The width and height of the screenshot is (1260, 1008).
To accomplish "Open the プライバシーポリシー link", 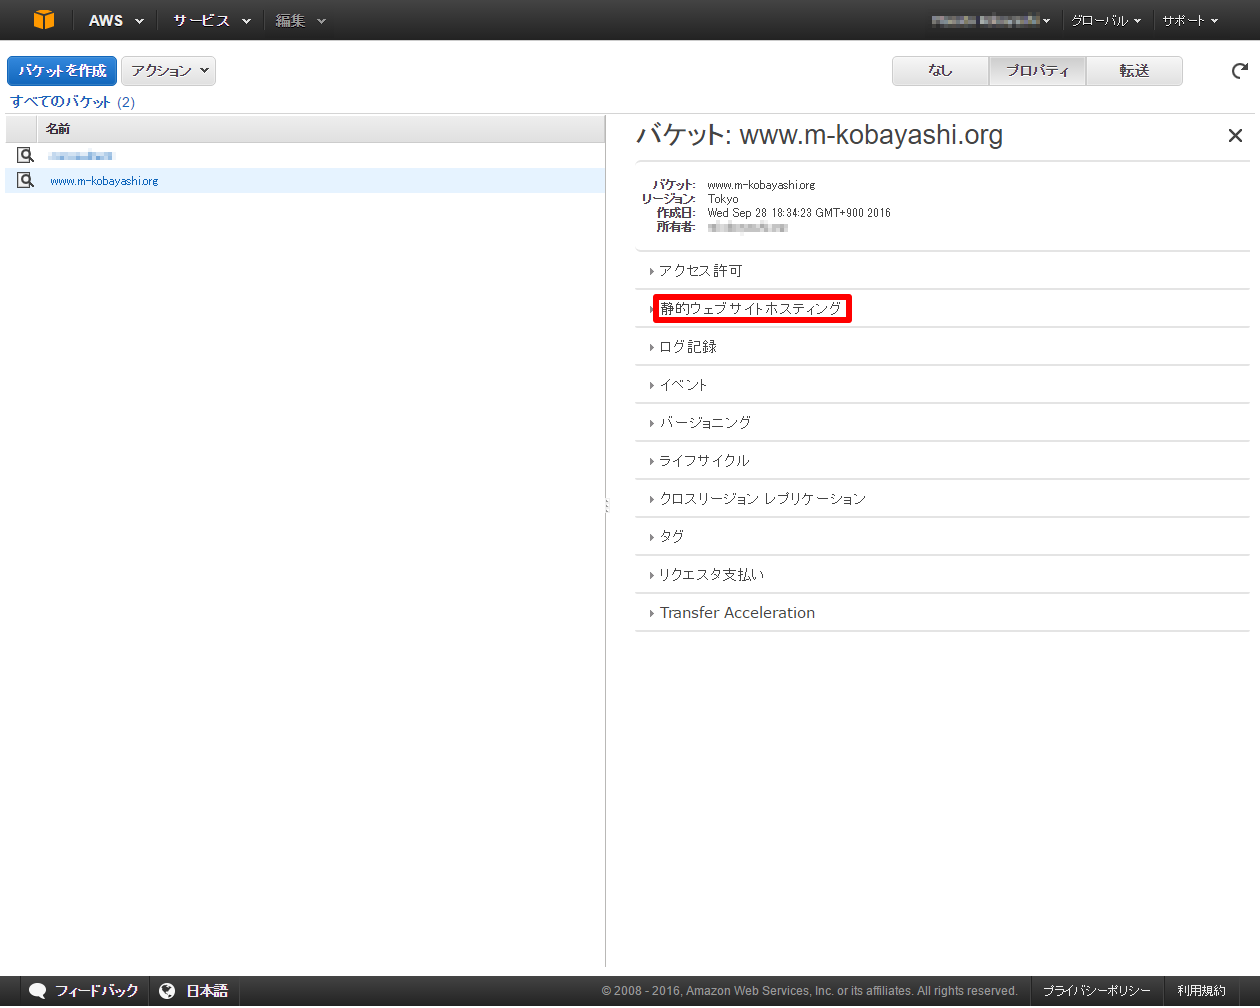I will click(x=1096, y=990).
